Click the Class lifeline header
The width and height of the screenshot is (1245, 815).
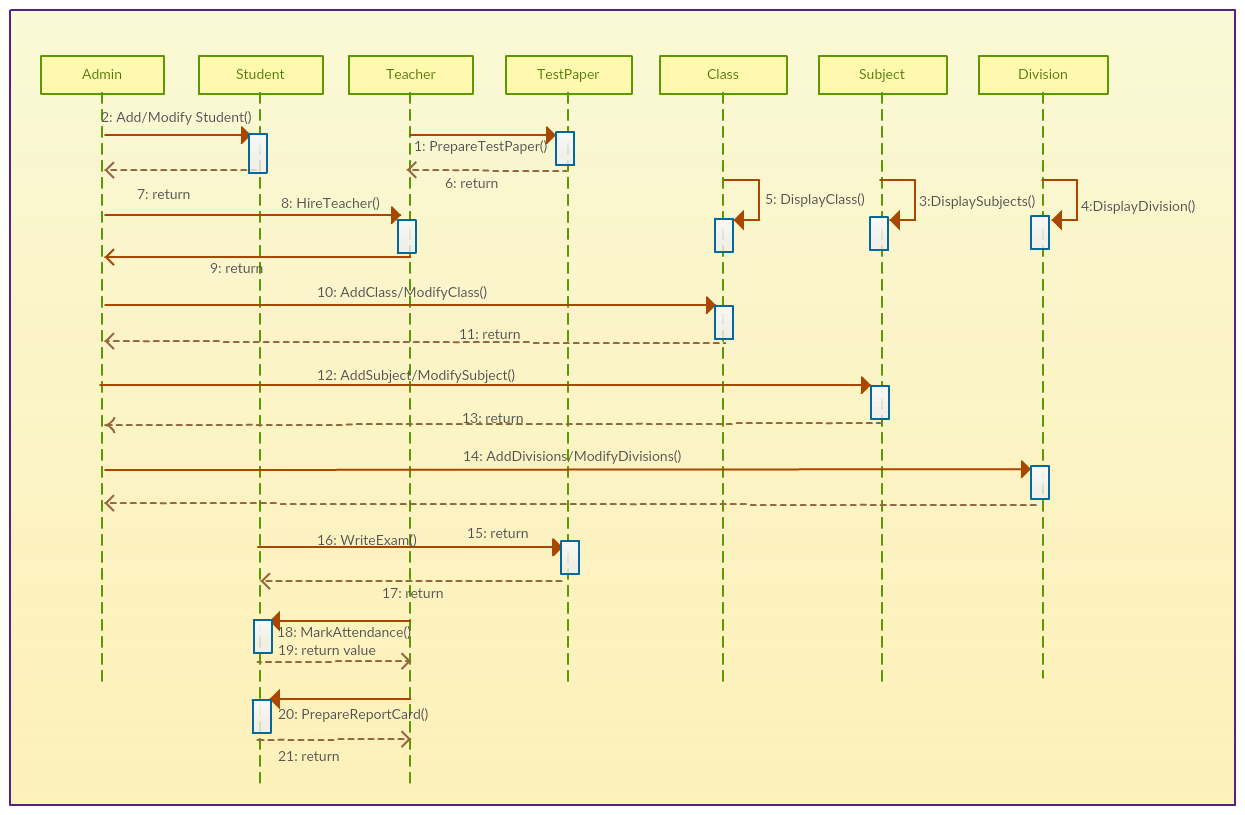(722, 74)
